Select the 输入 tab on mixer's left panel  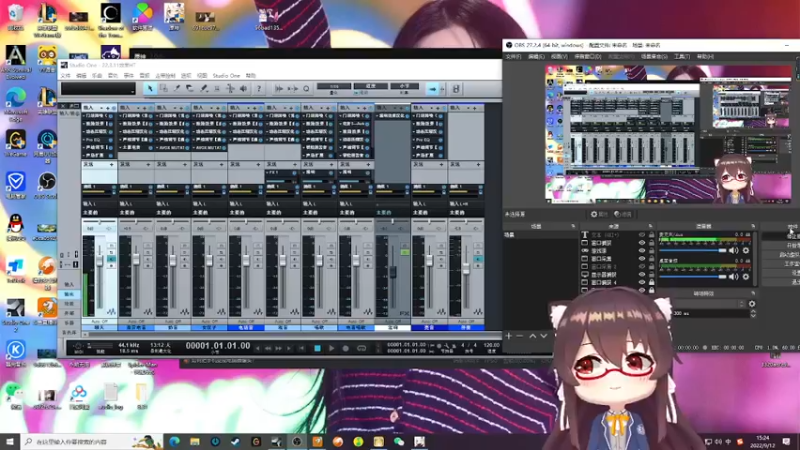coord(69,284)
